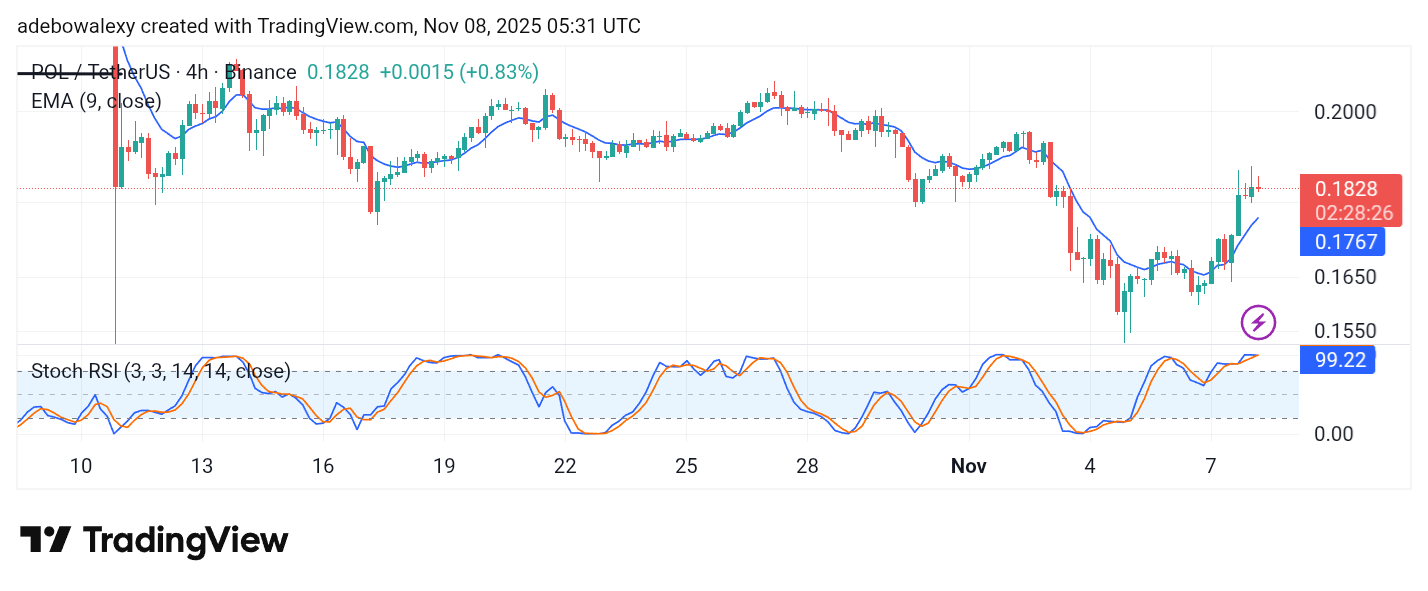Viewport: 1428px width, 591px height.
Task: Click the date label 13 on time axis
Action: tap(202, 466)
